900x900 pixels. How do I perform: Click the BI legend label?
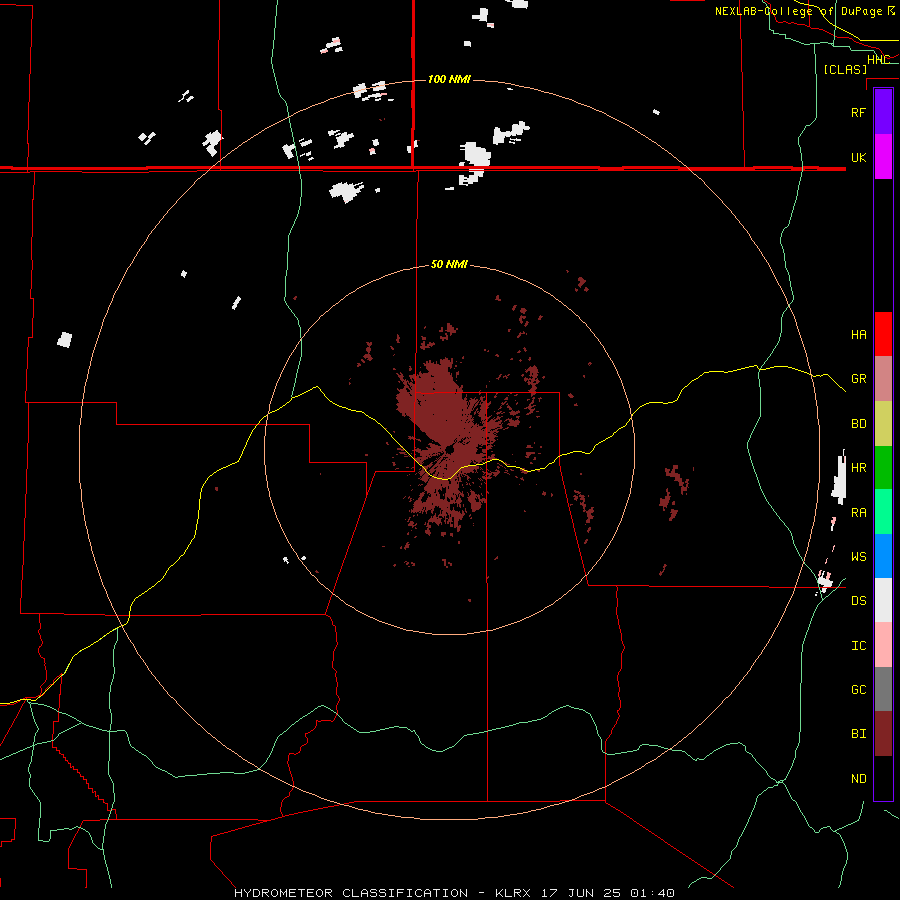[858, 734]
